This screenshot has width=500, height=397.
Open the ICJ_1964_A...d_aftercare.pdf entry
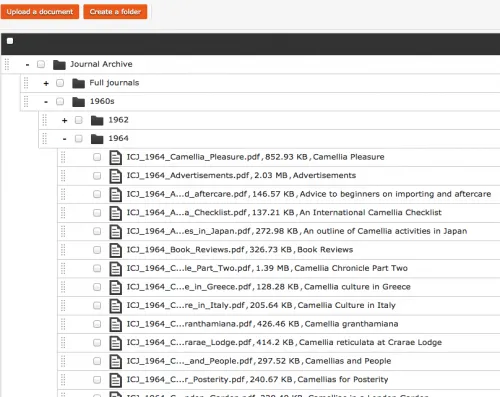pyautogui.click(x=309, y=194)
